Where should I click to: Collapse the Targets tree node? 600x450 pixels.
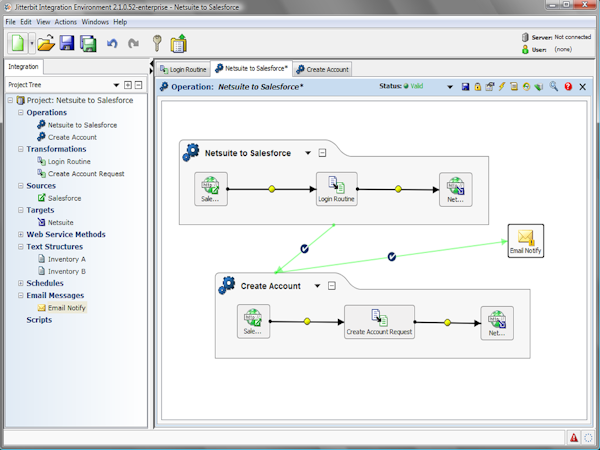pyautogui.click(x=21, y=210)
